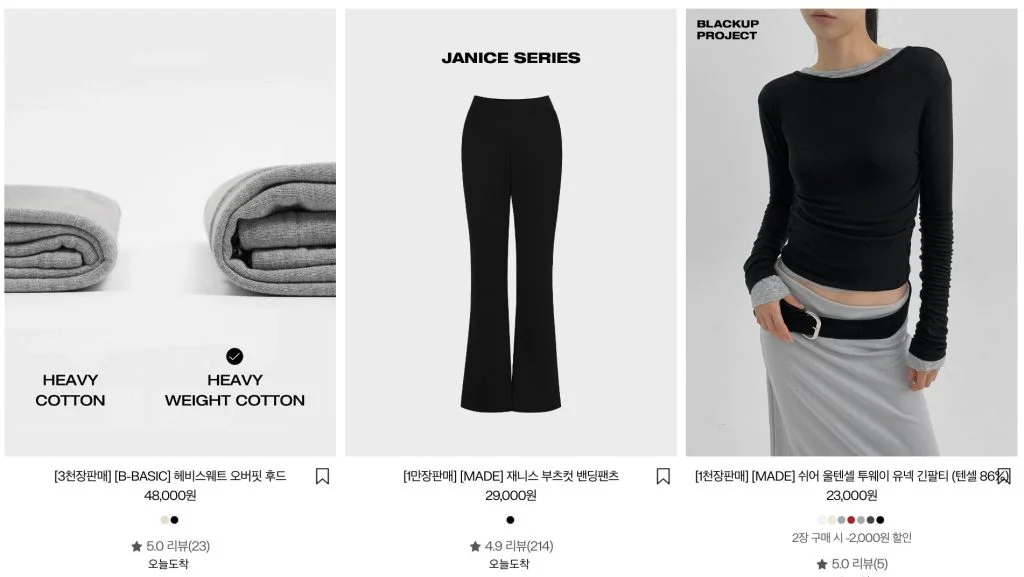Open the hoodie heavy cotton product image
This screenshot has width=1024, height=577.
pos(170,232)
